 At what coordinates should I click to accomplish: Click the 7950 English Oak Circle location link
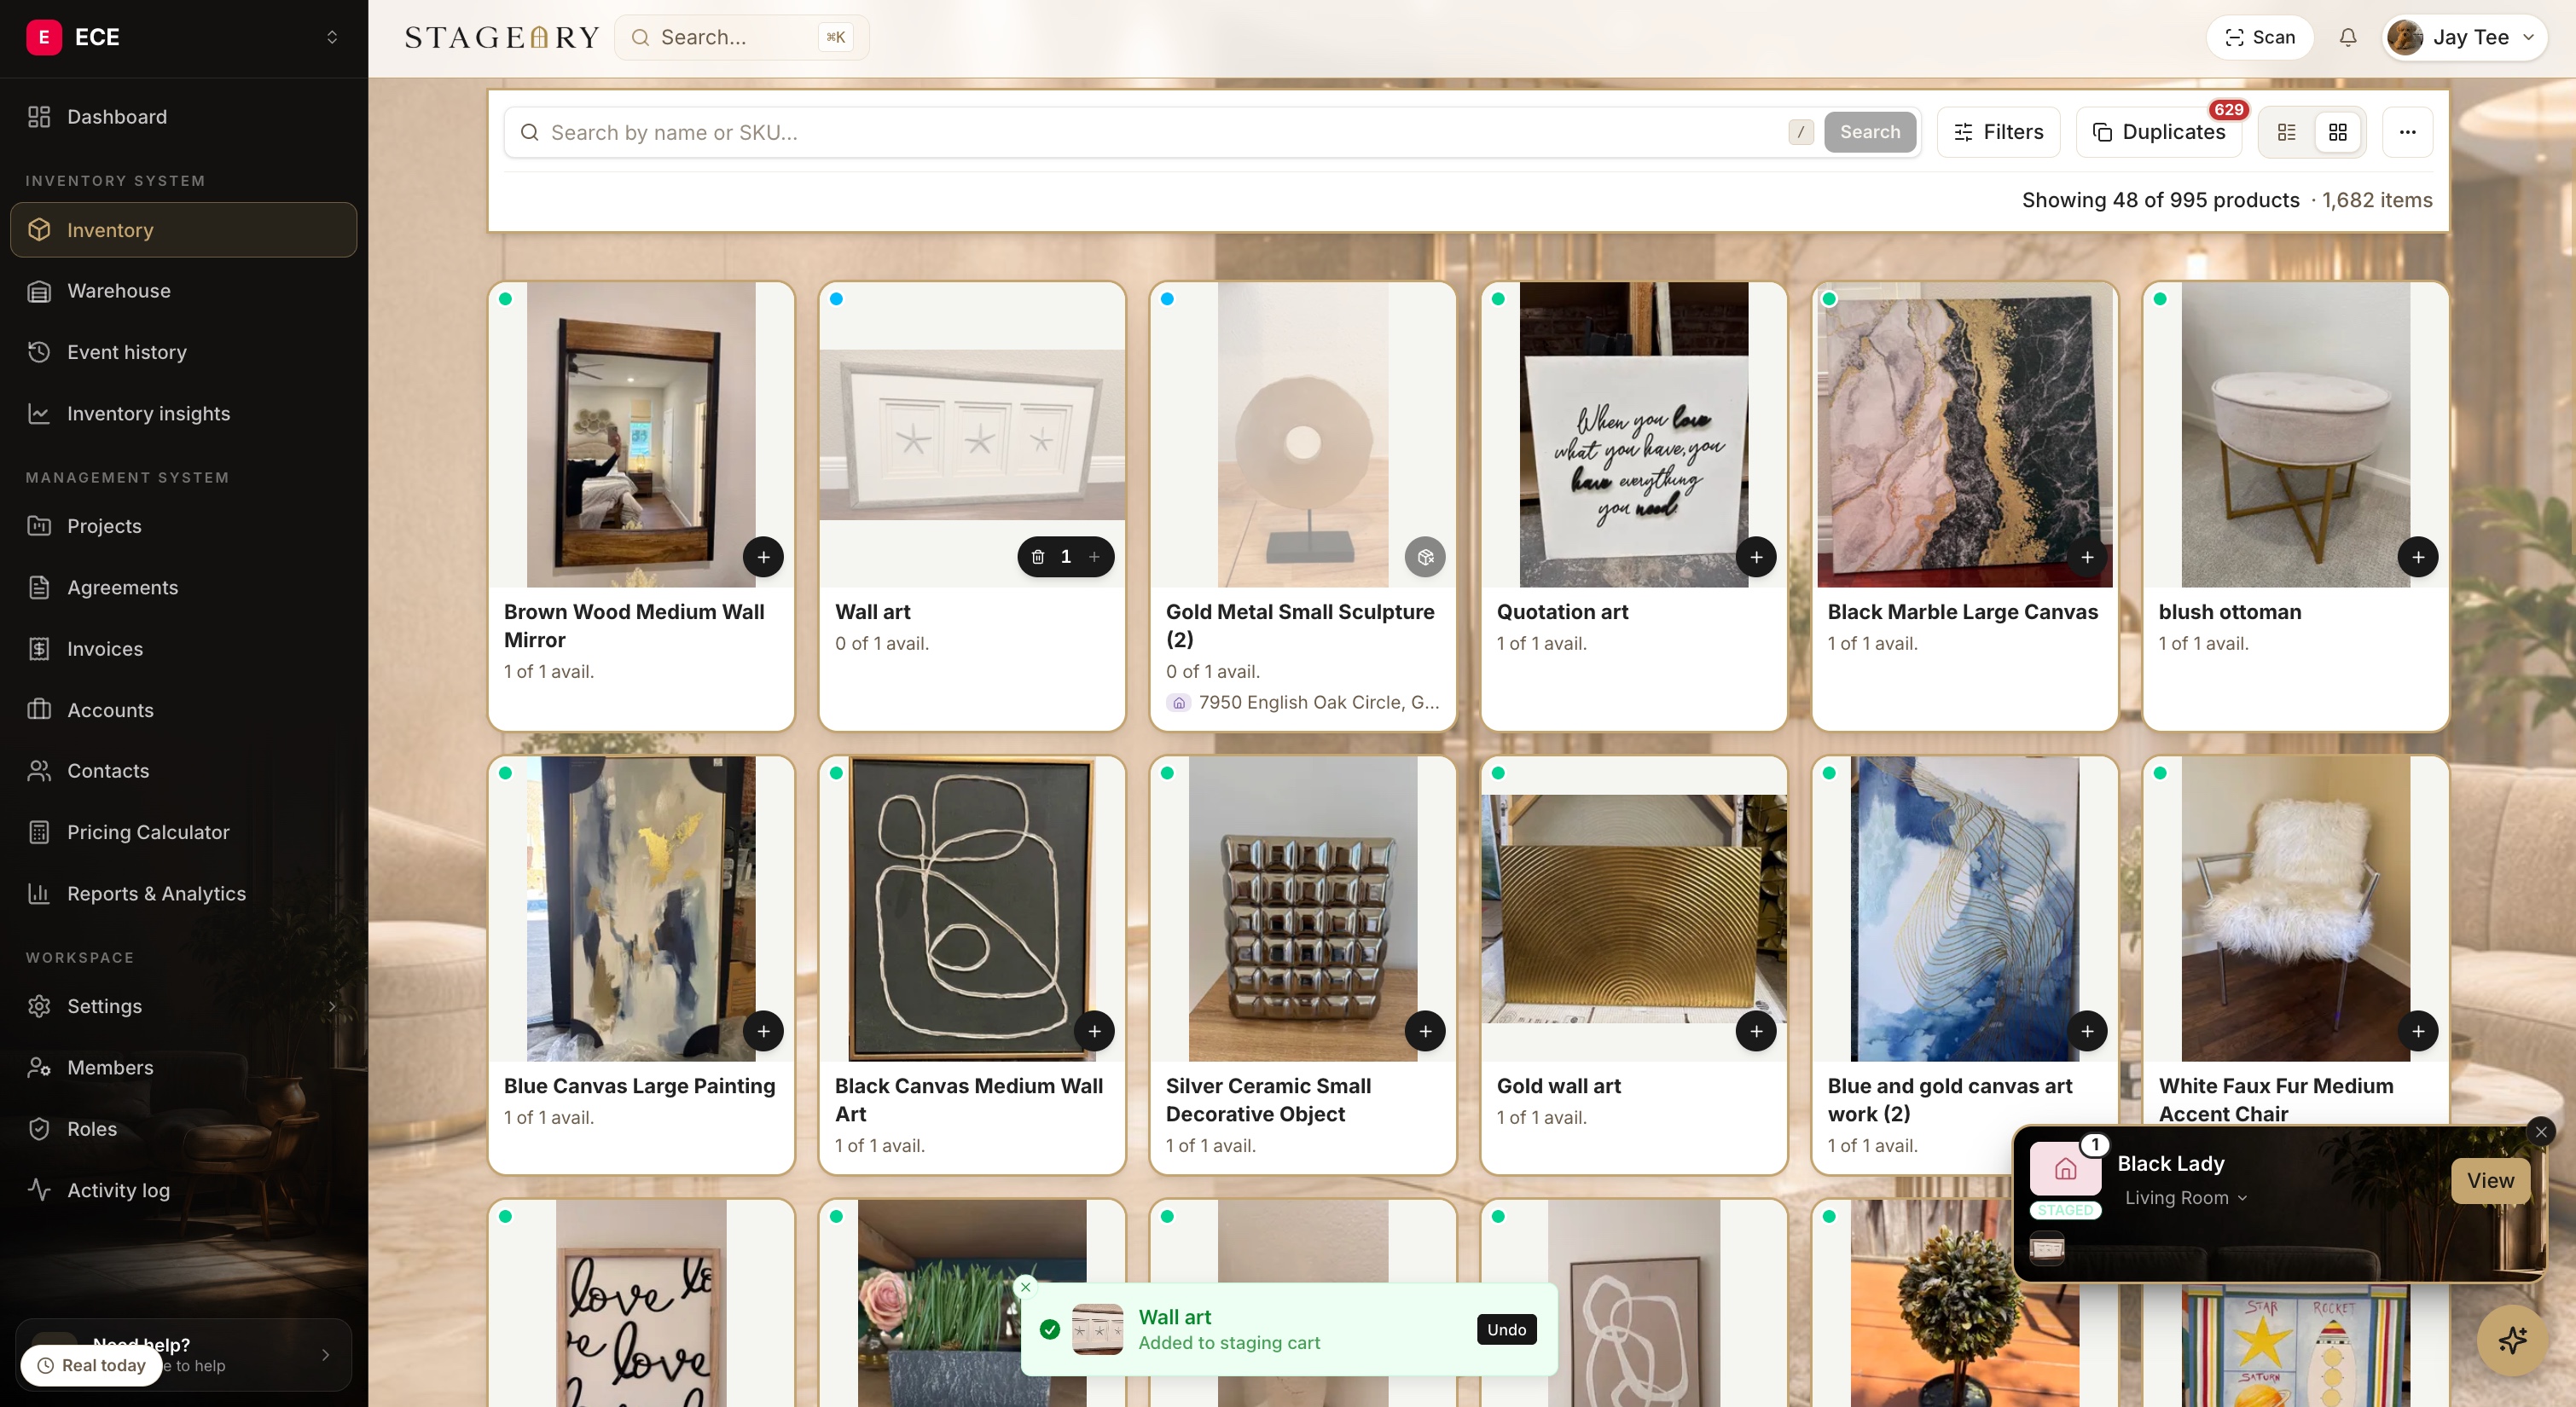coord(1303,702)
